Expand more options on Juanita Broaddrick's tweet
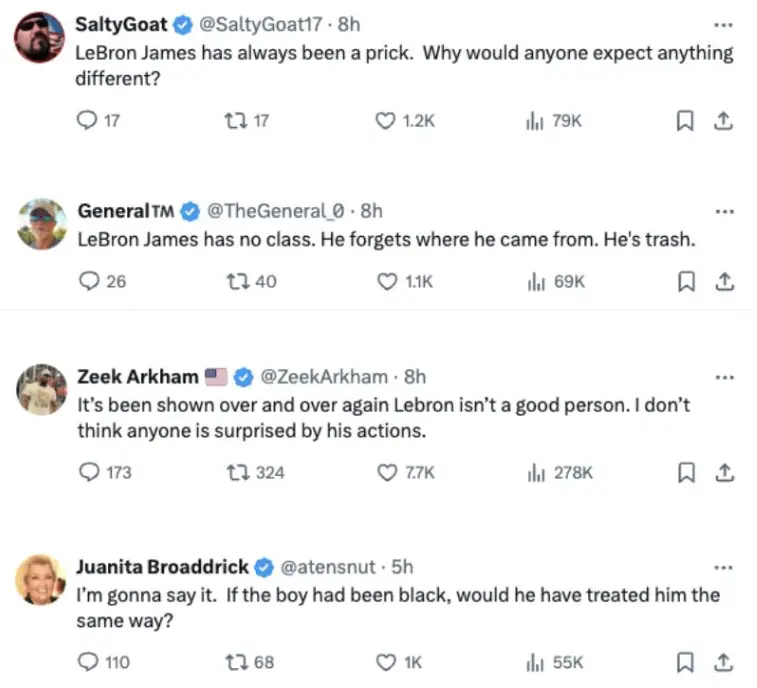The width and height of the screenshot is (757, 688). pos(724,567)
